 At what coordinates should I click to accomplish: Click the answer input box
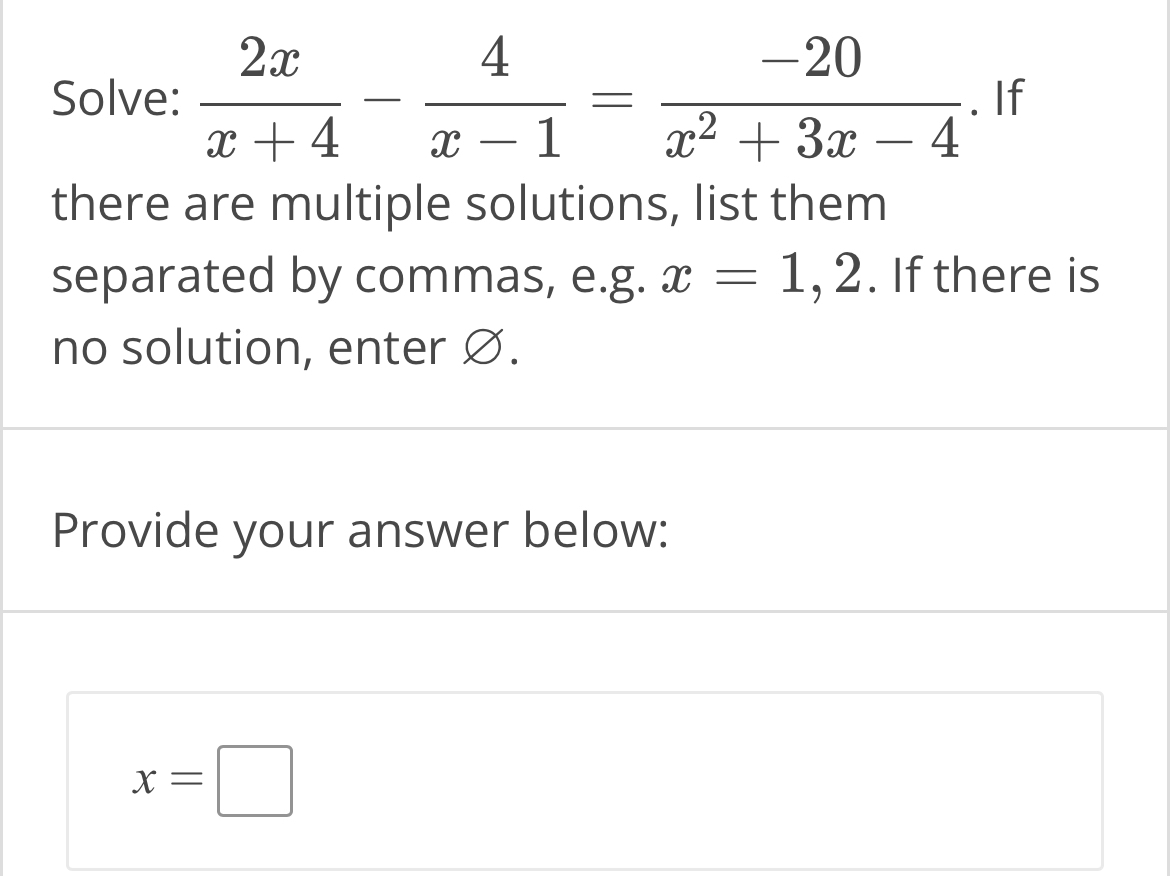254,782
